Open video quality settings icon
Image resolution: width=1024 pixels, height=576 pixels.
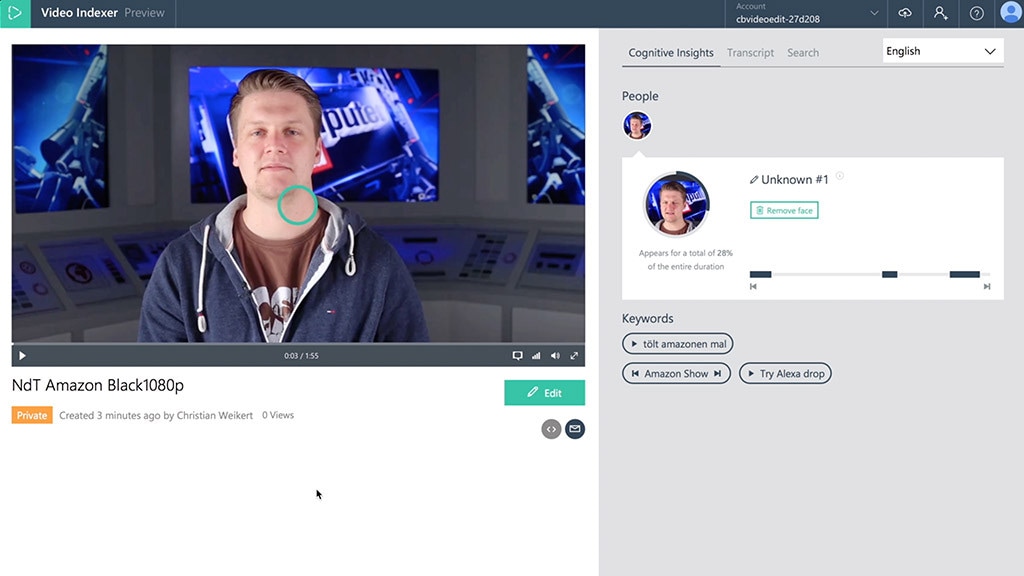click(x=536, y=356)
